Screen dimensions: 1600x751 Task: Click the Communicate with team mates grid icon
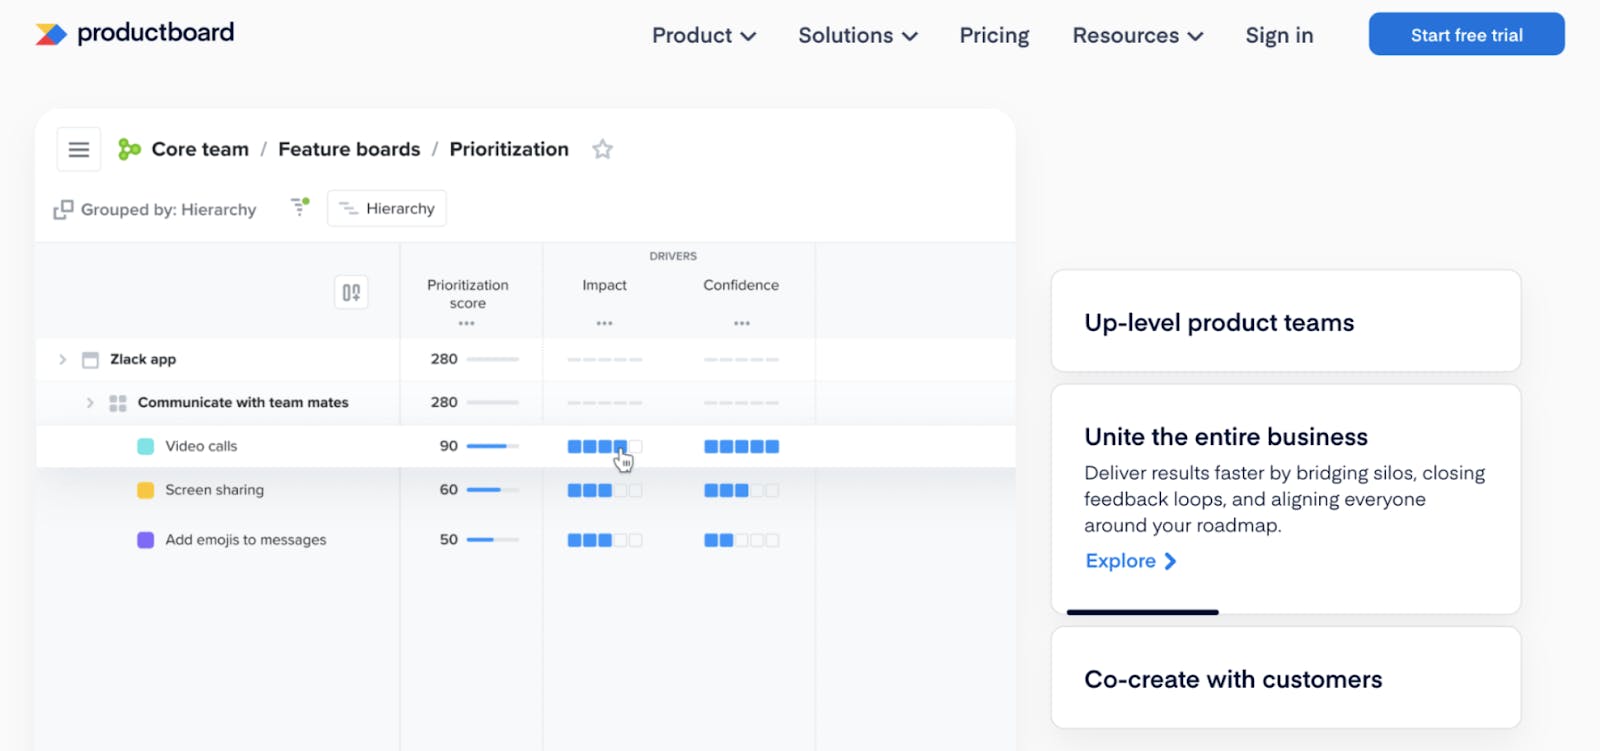tap(117, 403)
